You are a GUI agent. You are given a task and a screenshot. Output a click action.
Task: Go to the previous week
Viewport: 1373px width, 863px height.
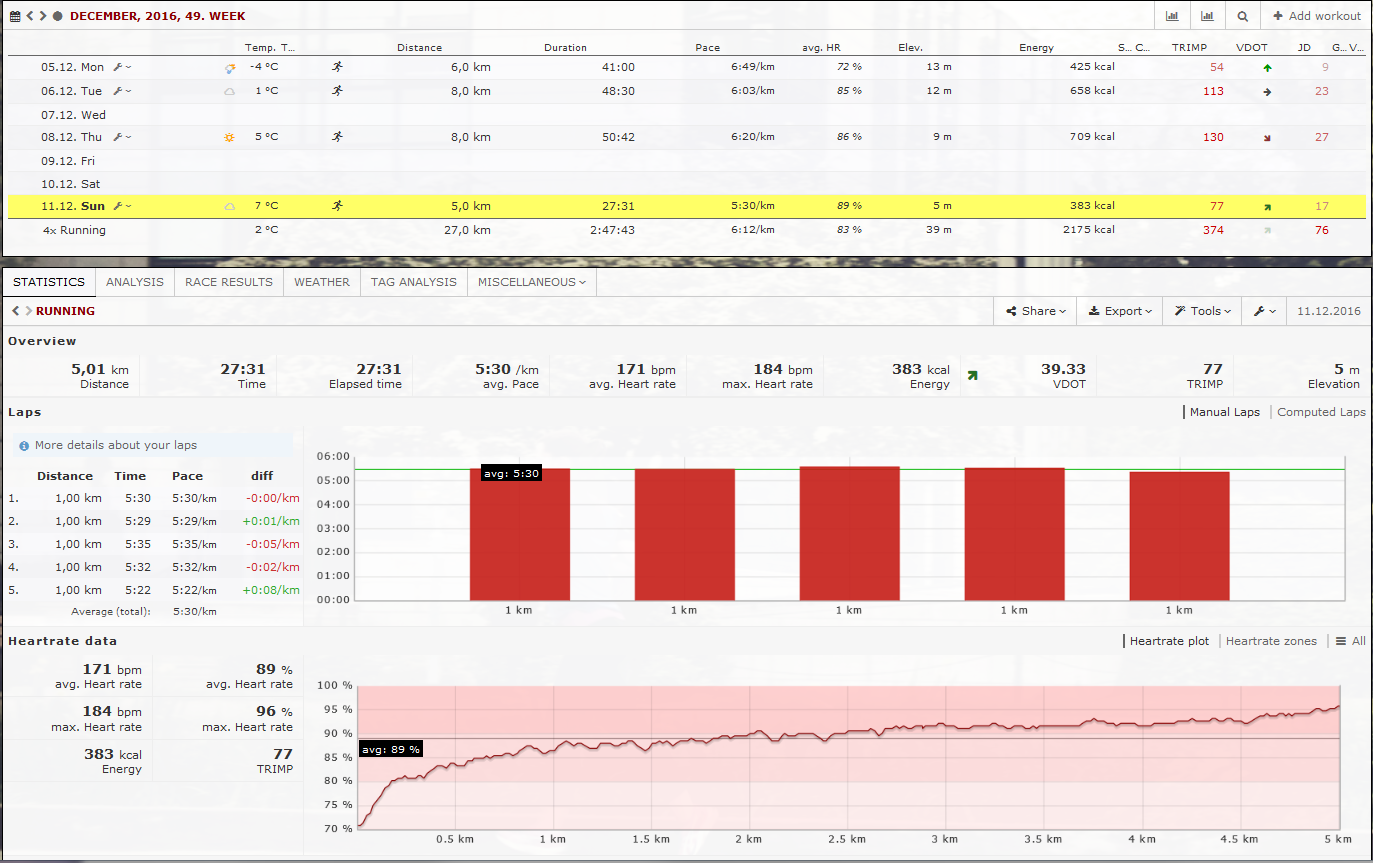pyautogui.click(x=30, y=16)
